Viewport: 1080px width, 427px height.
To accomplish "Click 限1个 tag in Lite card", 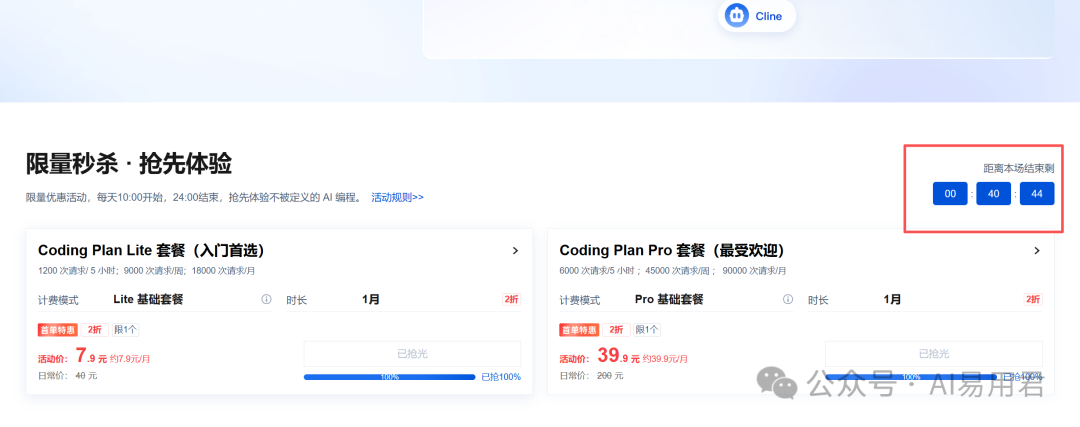I will [125, 330].
